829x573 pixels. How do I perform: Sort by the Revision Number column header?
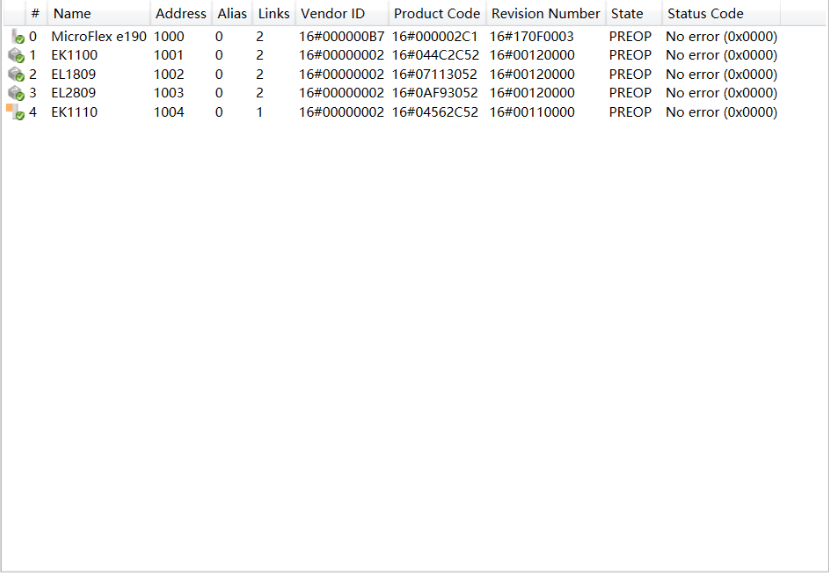click(x=546, y=13)
